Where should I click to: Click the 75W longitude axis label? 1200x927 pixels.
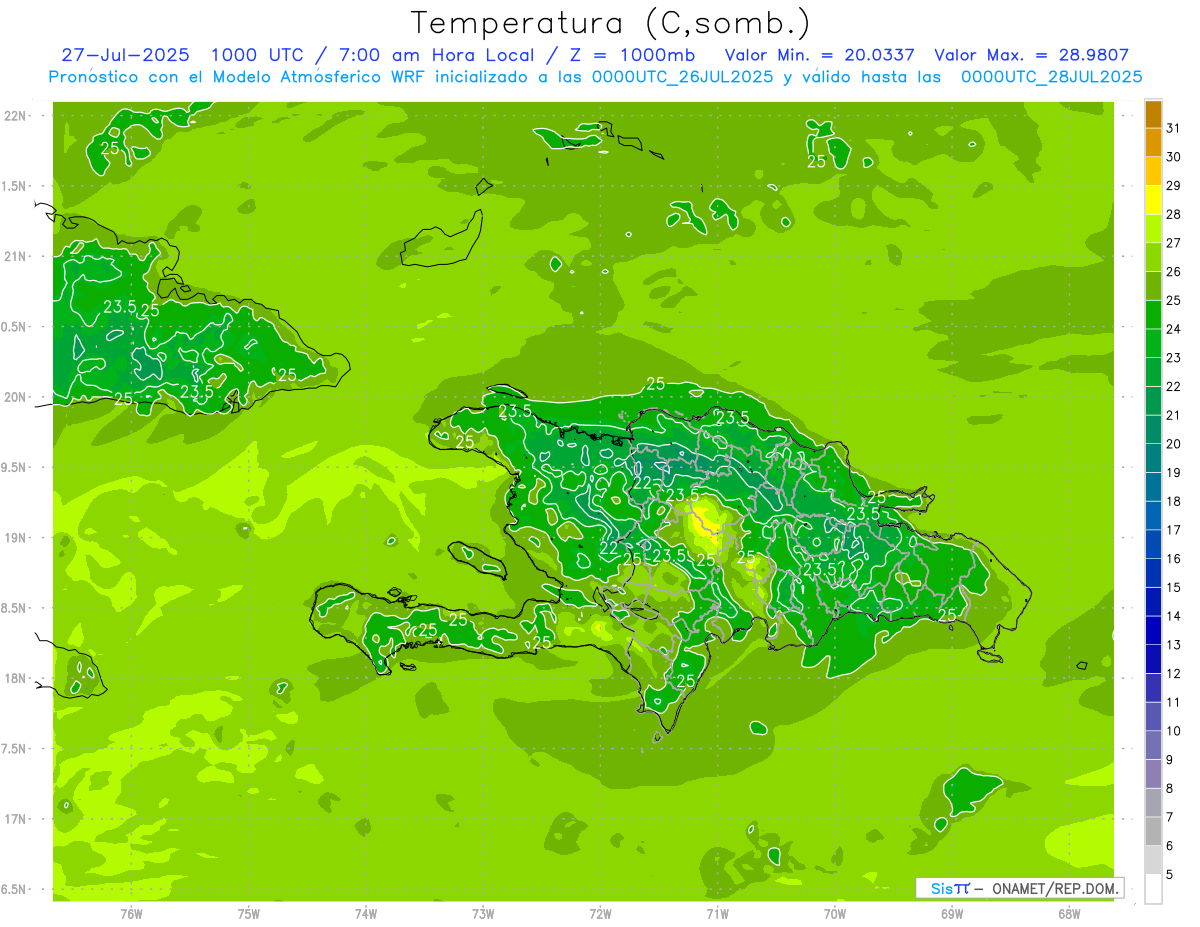point(249,914)
